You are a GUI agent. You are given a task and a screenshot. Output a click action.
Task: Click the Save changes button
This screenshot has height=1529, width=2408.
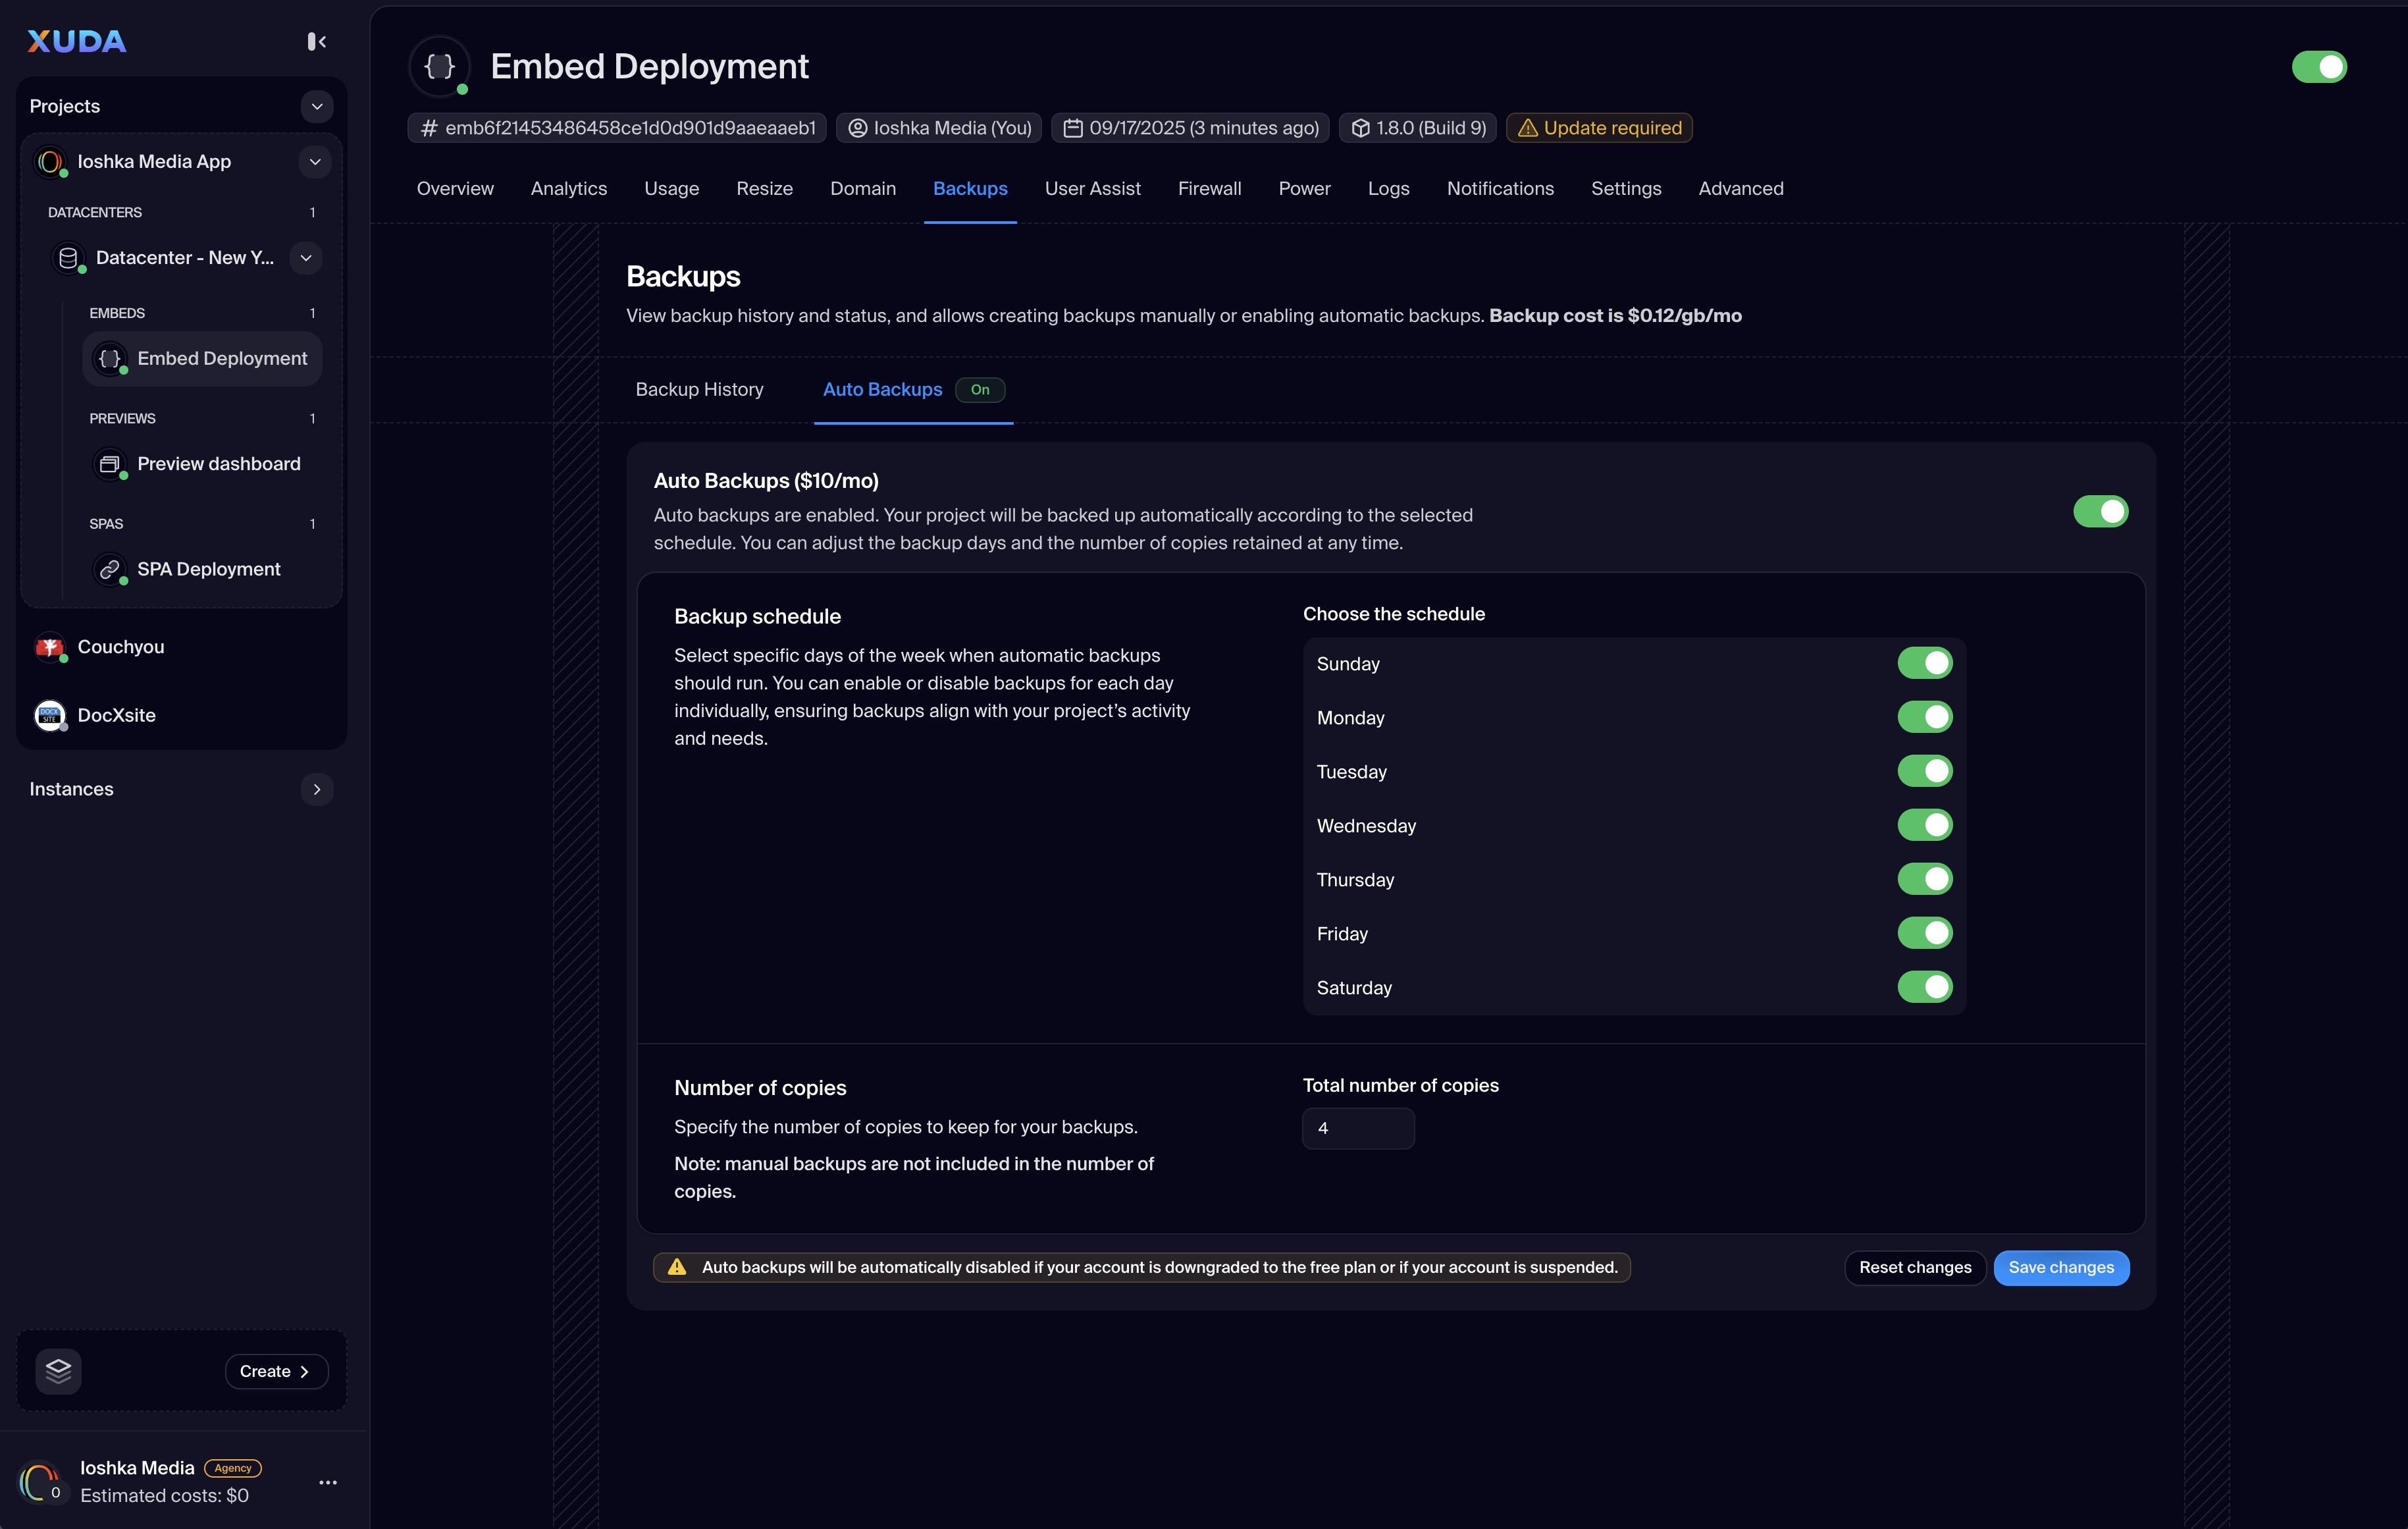(x=2060, y=1267)
